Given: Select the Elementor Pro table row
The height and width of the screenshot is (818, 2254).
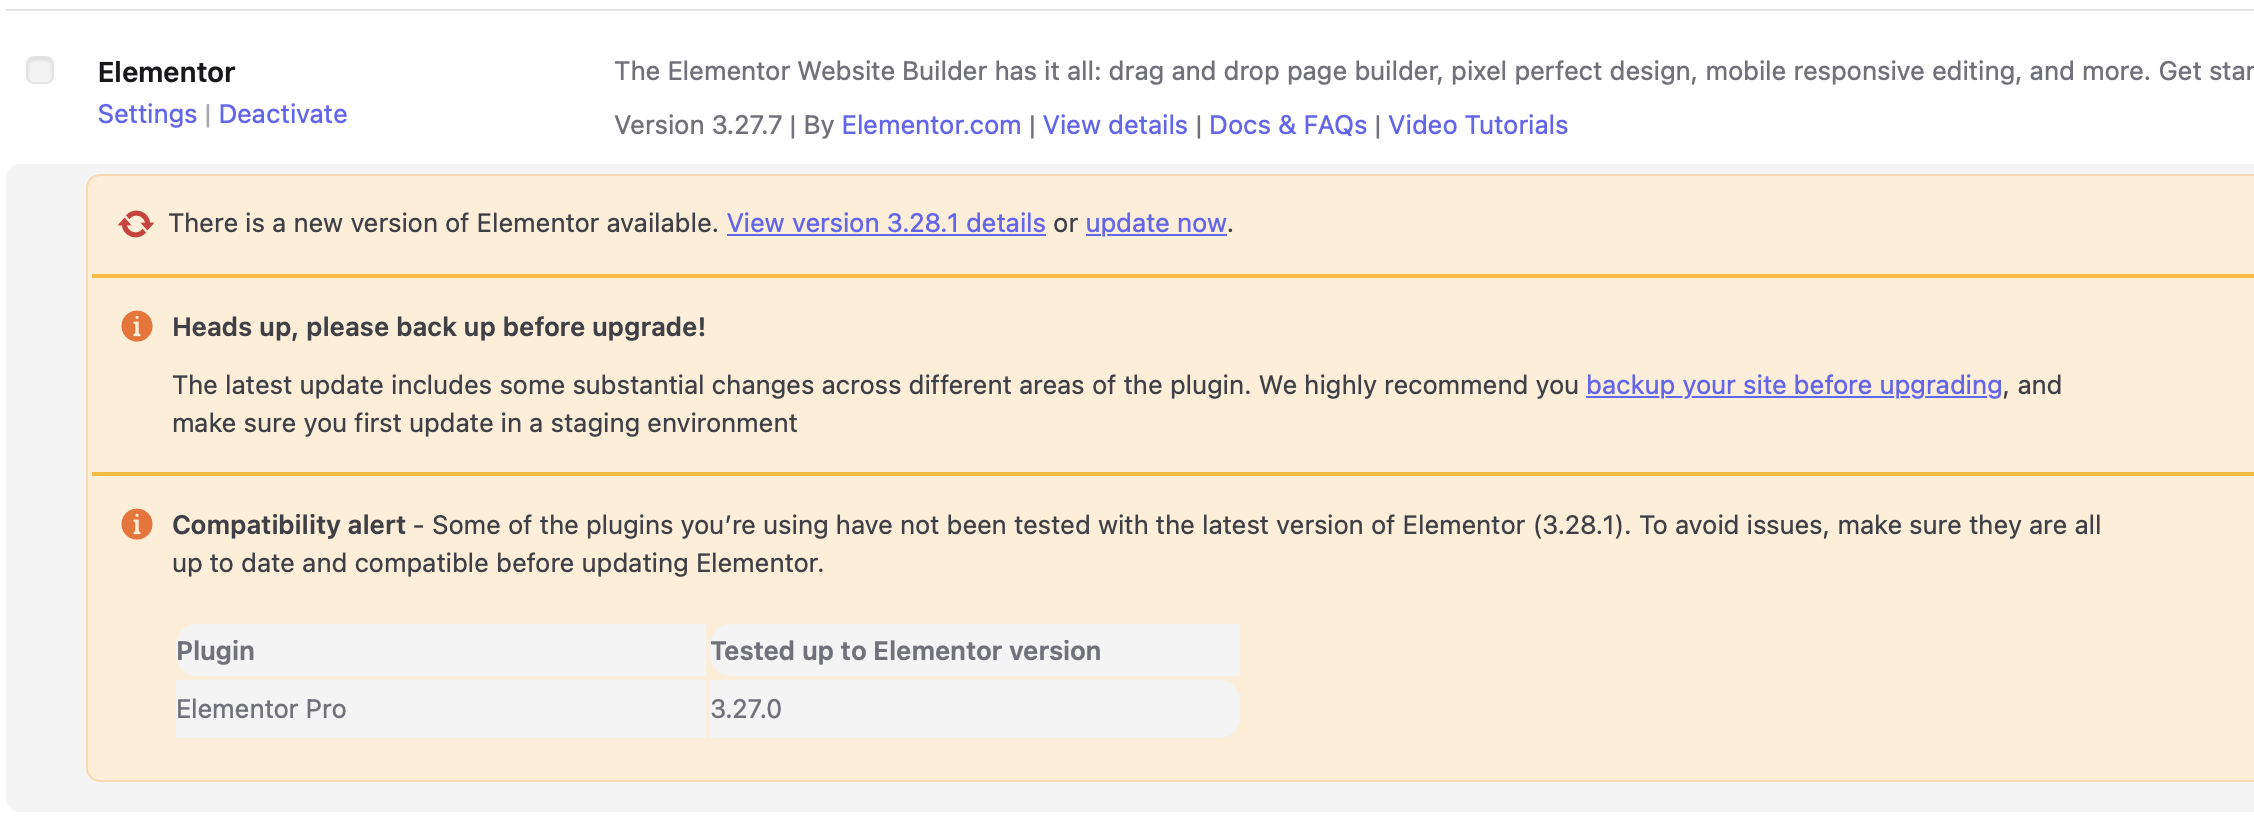Looking at the screenshot, I should click(707, 709).
